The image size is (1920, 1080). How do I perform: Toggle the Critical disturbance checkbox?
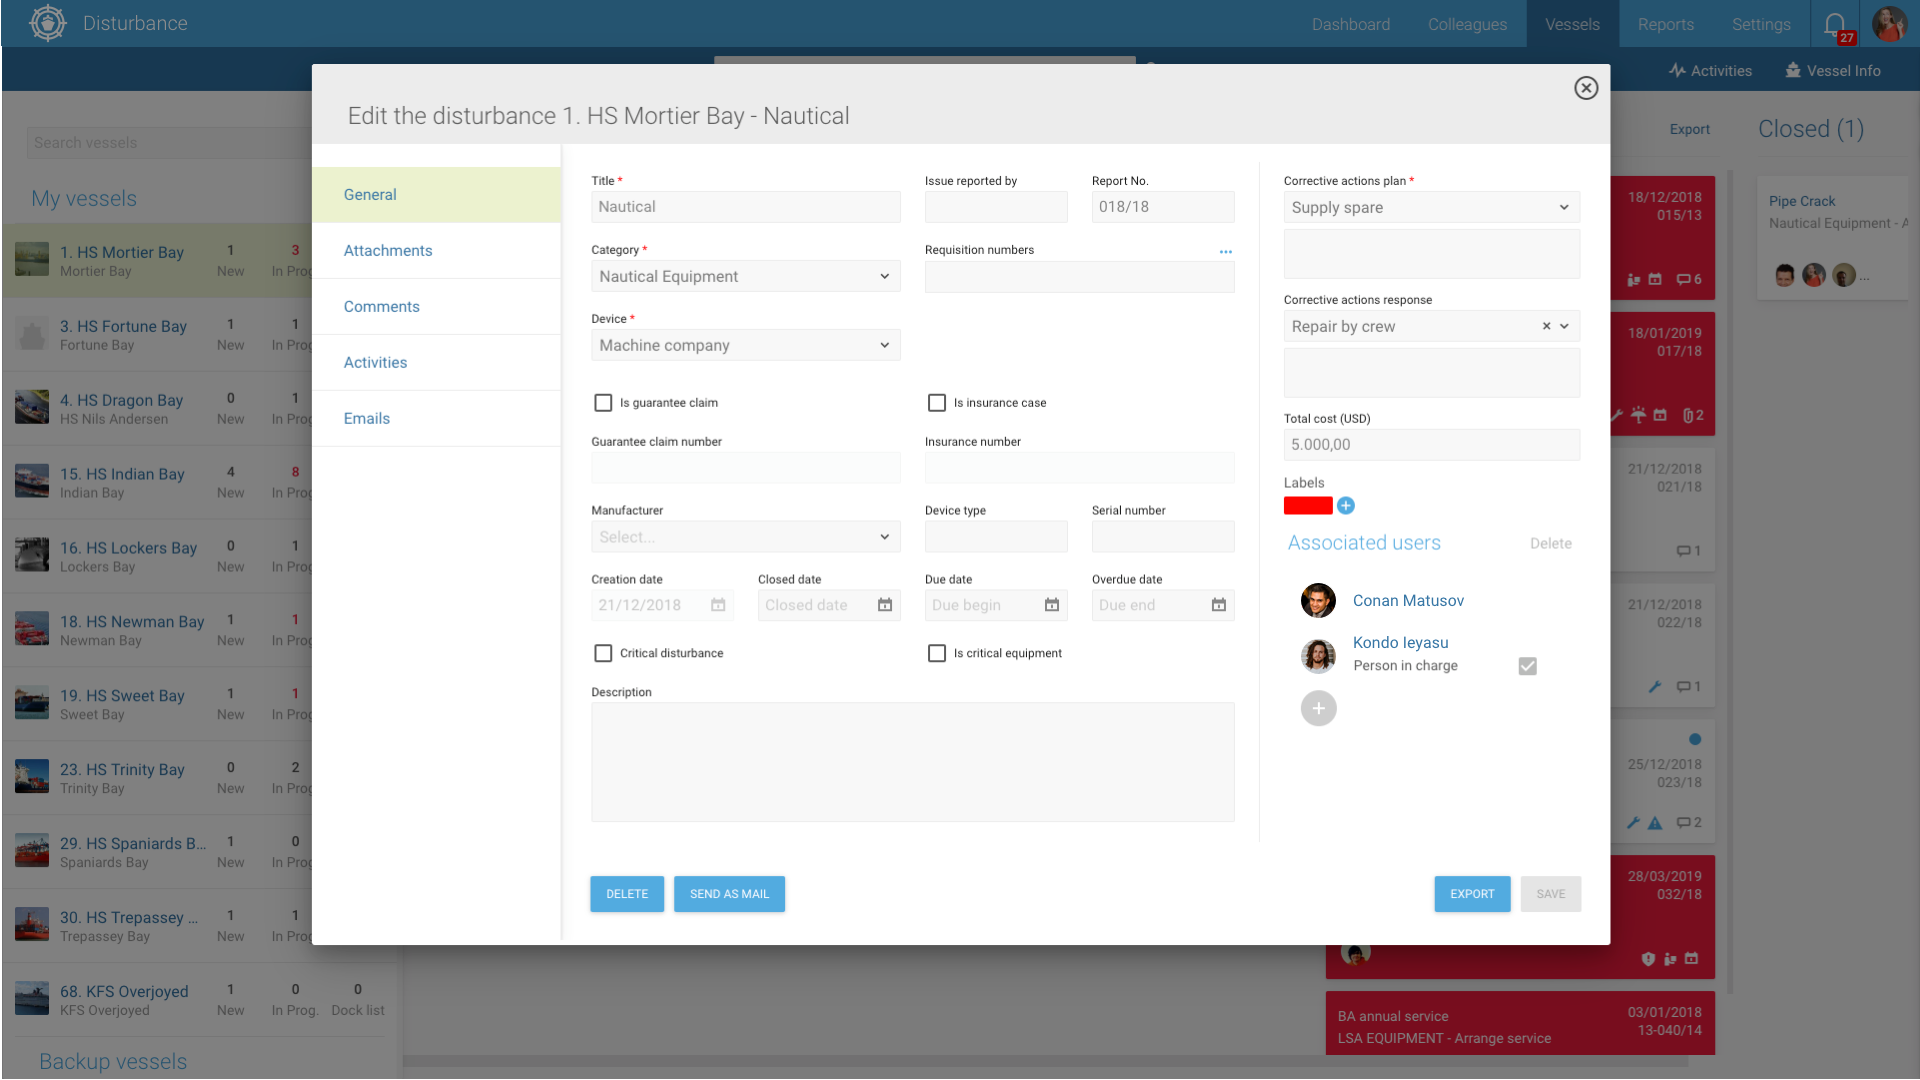pyautogui.click(x=603, y=653)
